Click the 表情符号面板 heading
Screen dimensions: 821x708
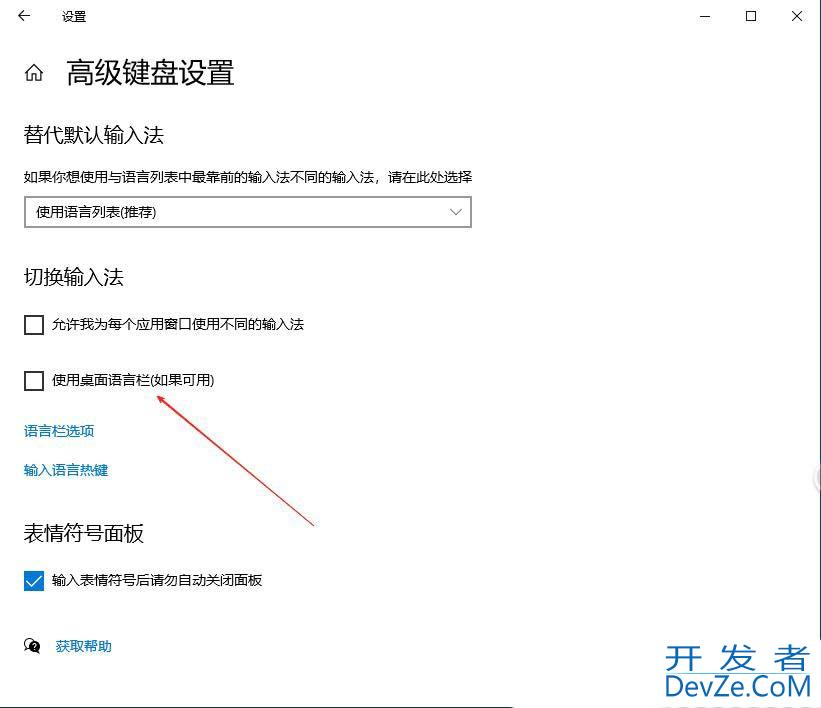coord(84,534)
